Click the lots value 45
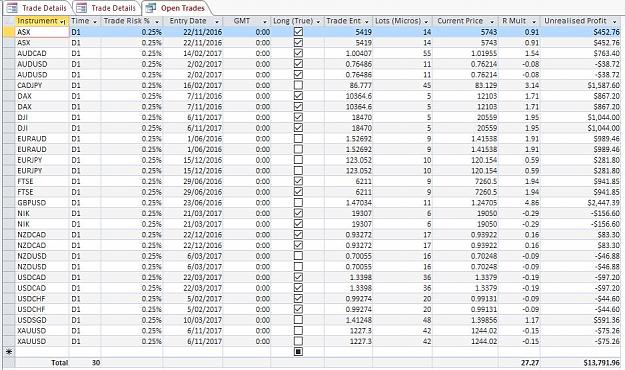 427,85
